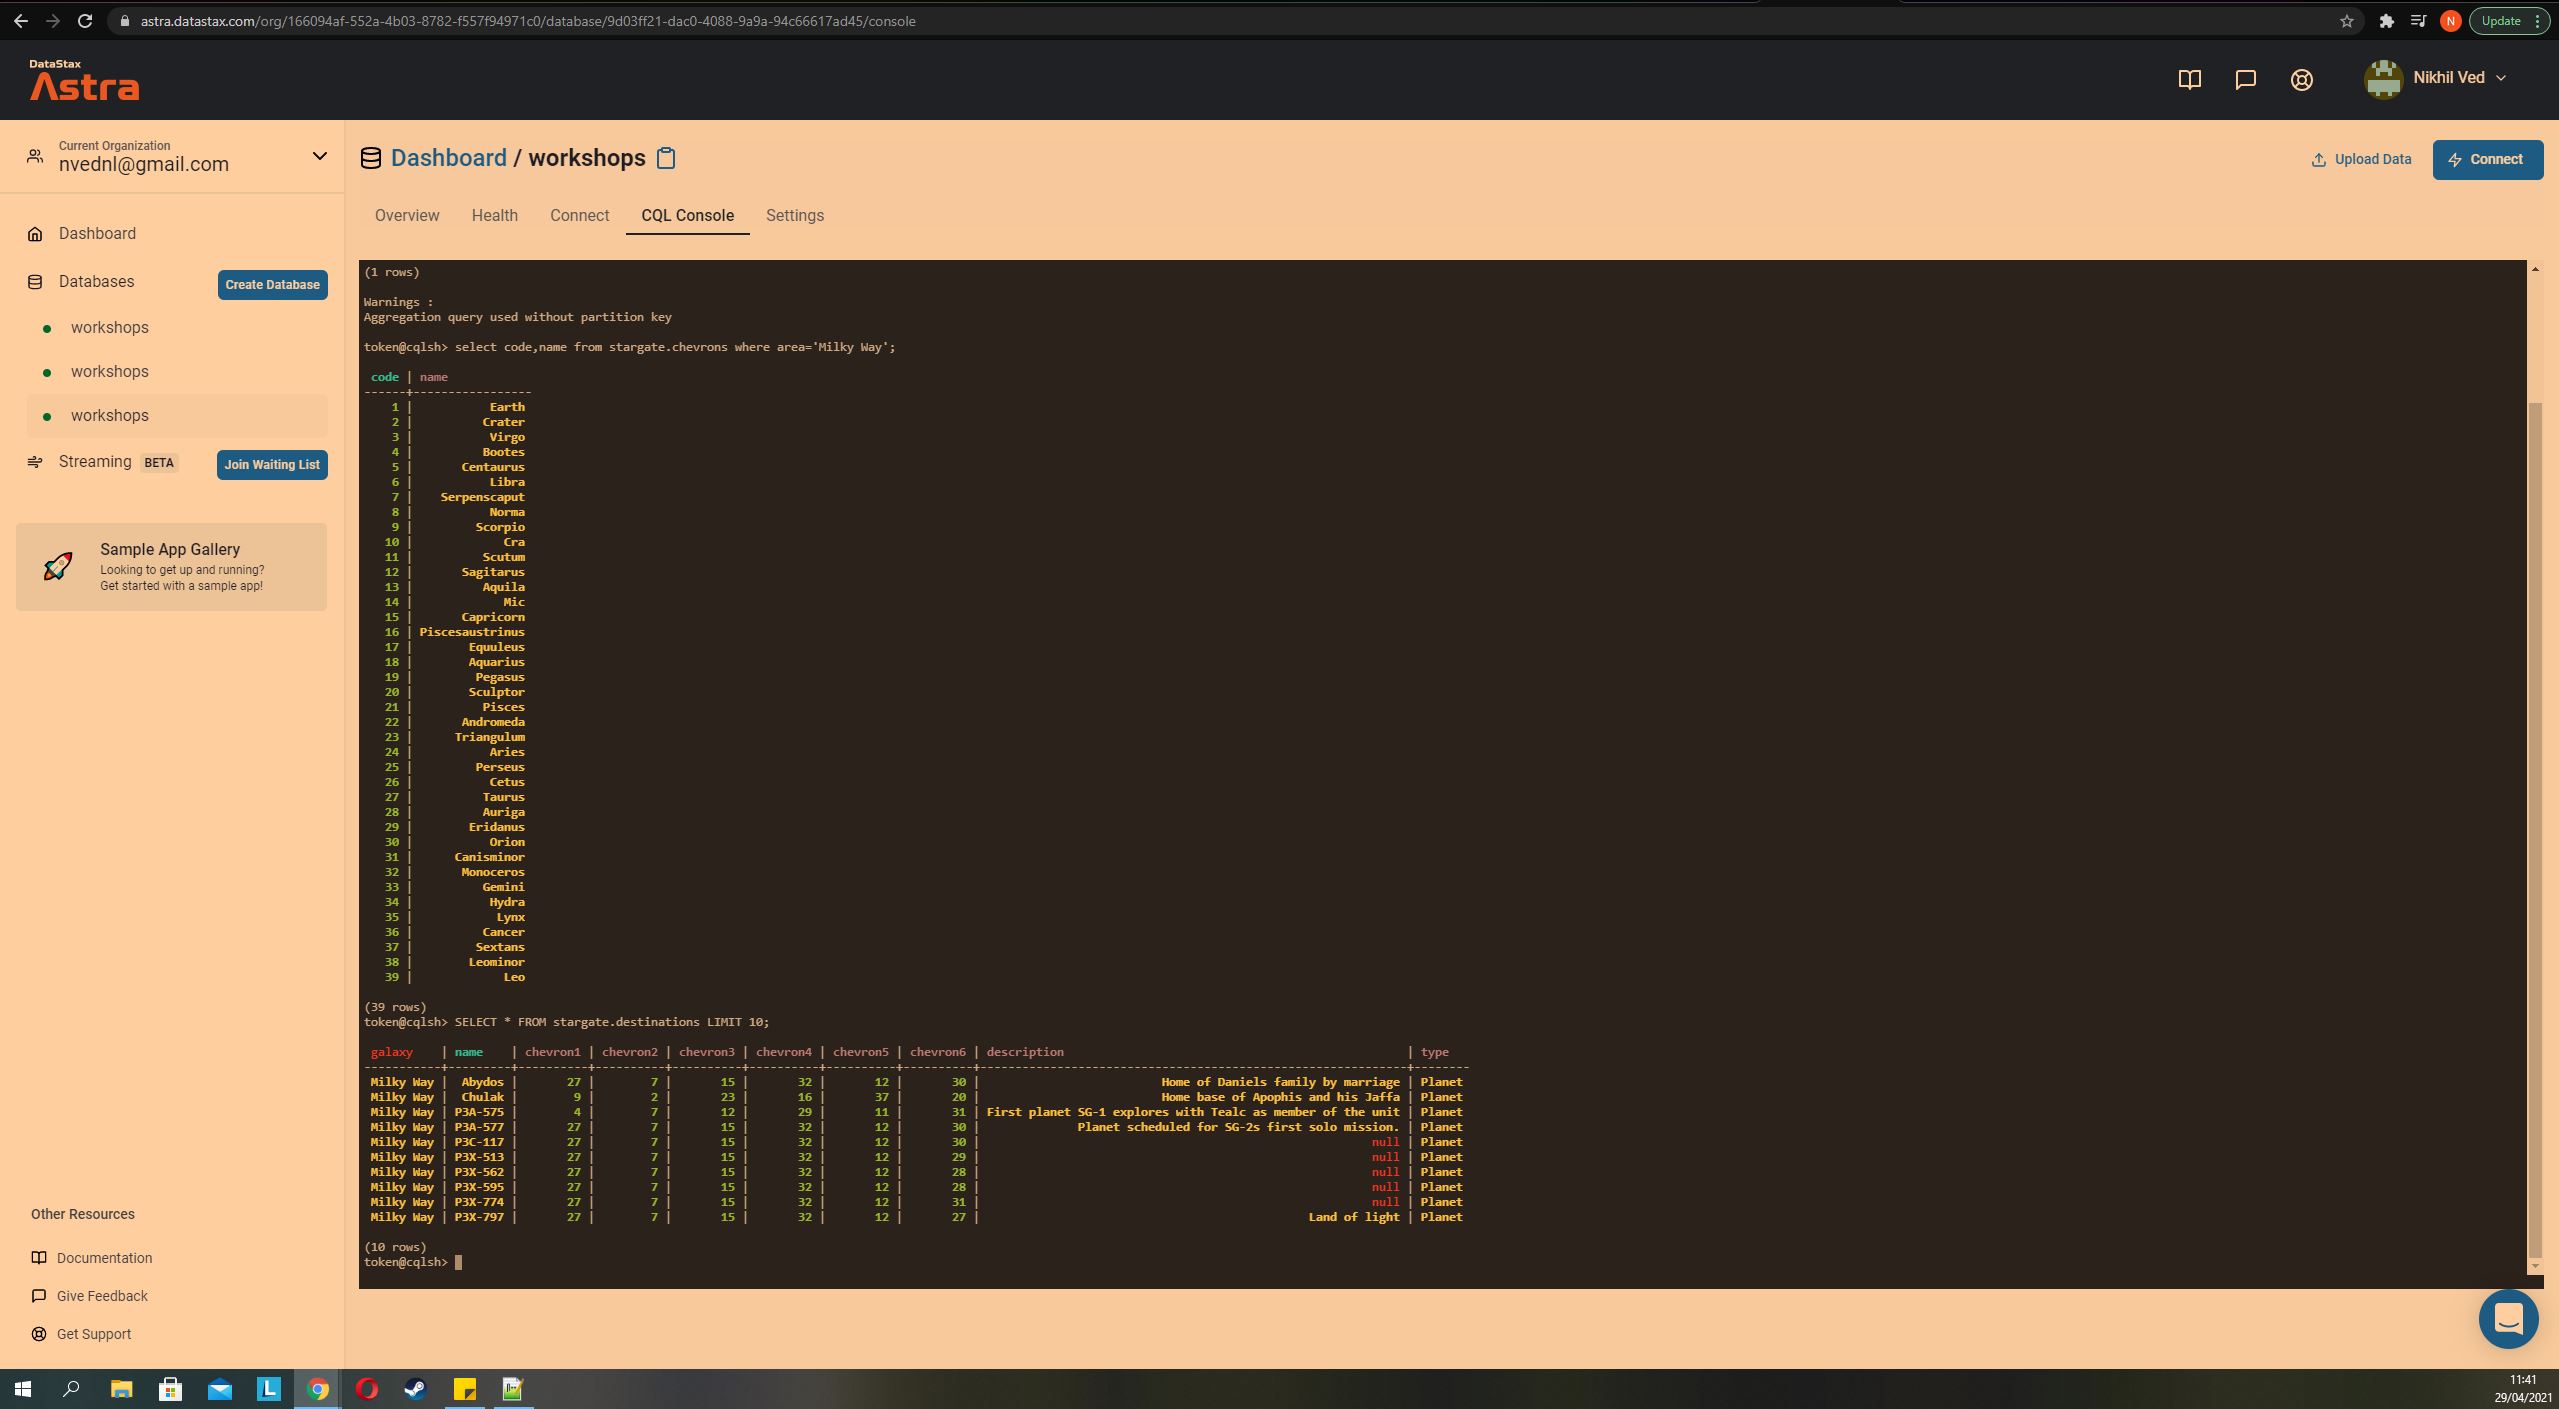Viewport: 2559px width, 1409px height.
Task: Open the help life-ring icon in header
Action: click(x=2301, y=80)
